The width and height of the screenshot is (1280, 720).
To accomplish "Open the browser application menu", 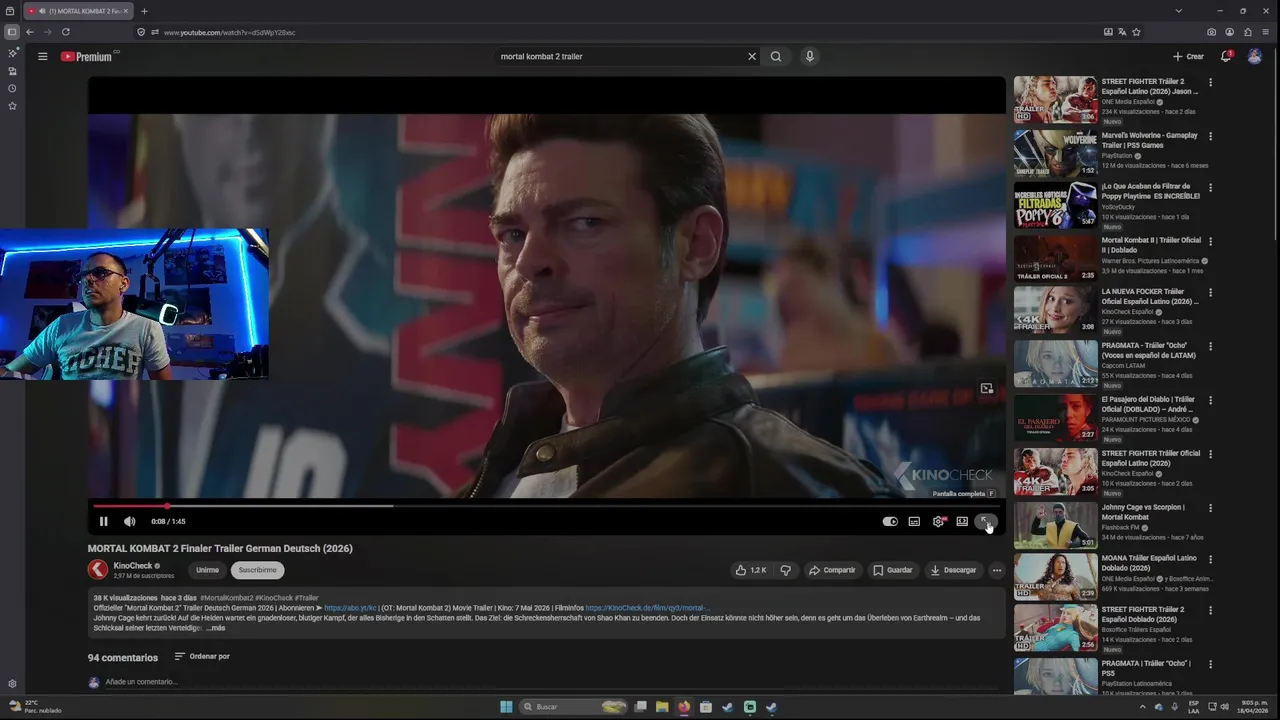I will pos(1265,32).
